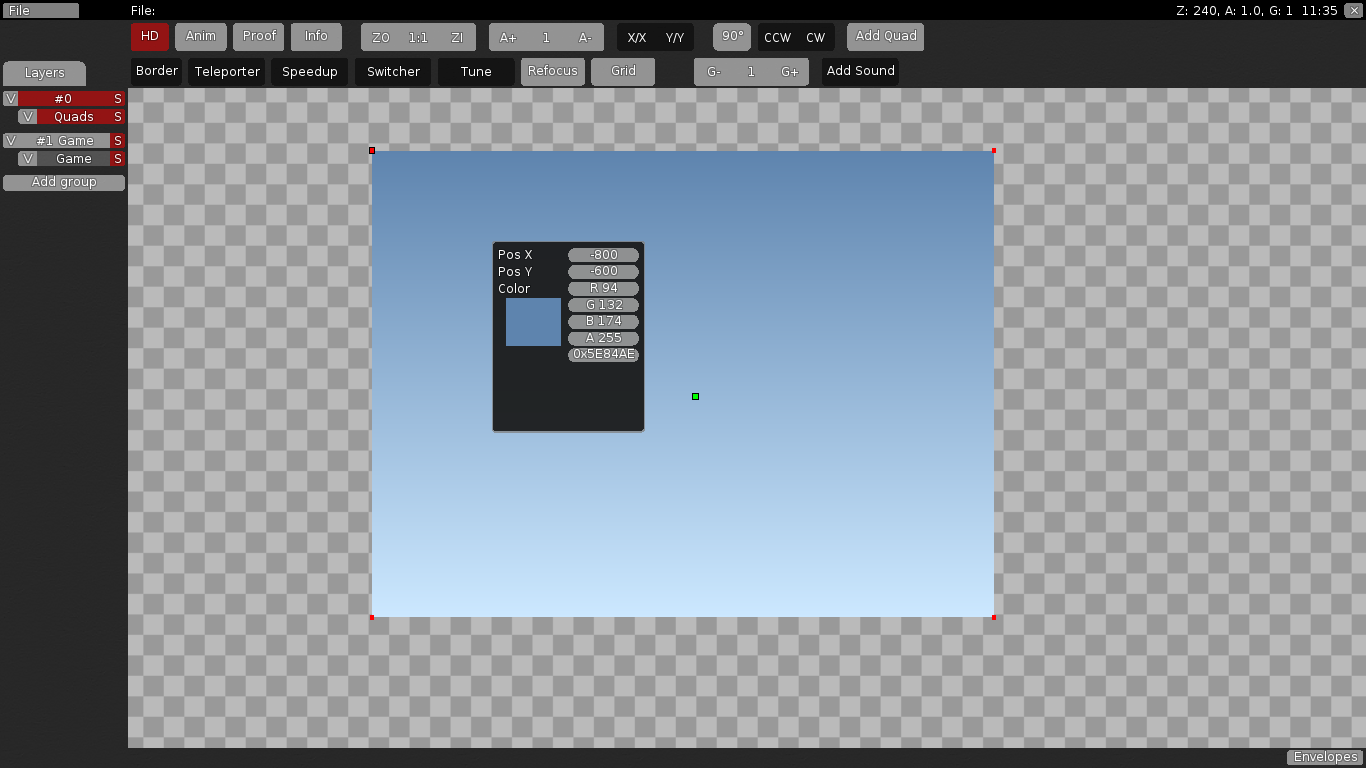The height and width of the screenshot is (768, 1366).
Task: Activate the Proof borders view
Action: click(258, 36)
